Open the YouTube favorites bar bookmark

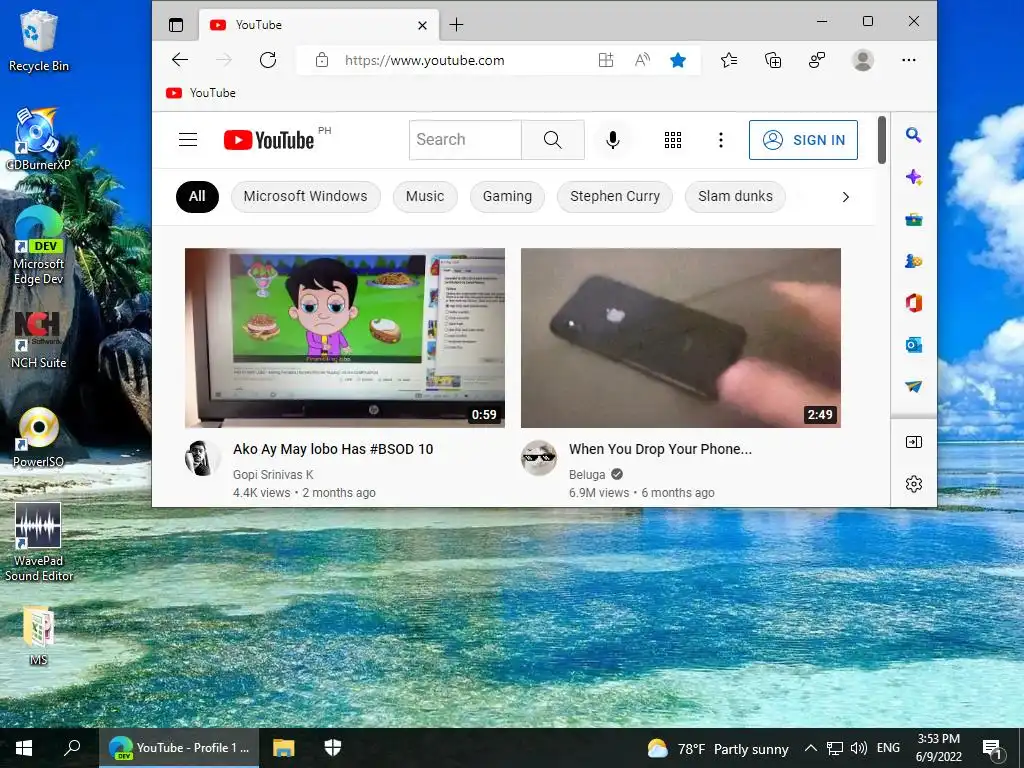coord(200,93)
